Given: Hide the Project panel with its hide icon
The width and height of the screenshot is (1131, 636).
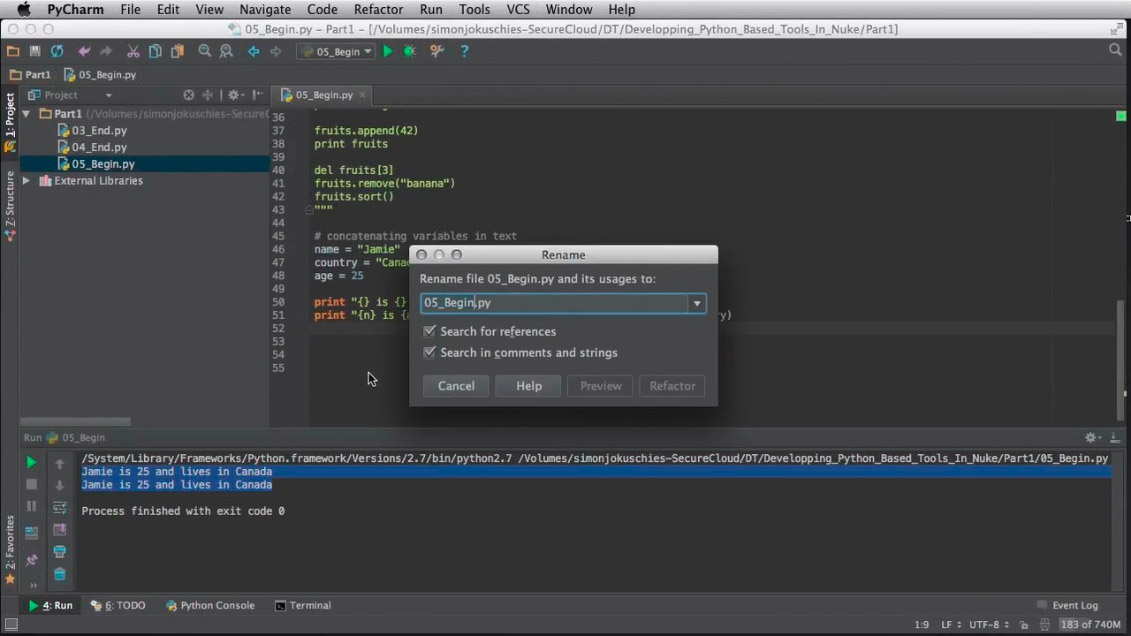Looking at the screenshot, I should click(258, 95).
